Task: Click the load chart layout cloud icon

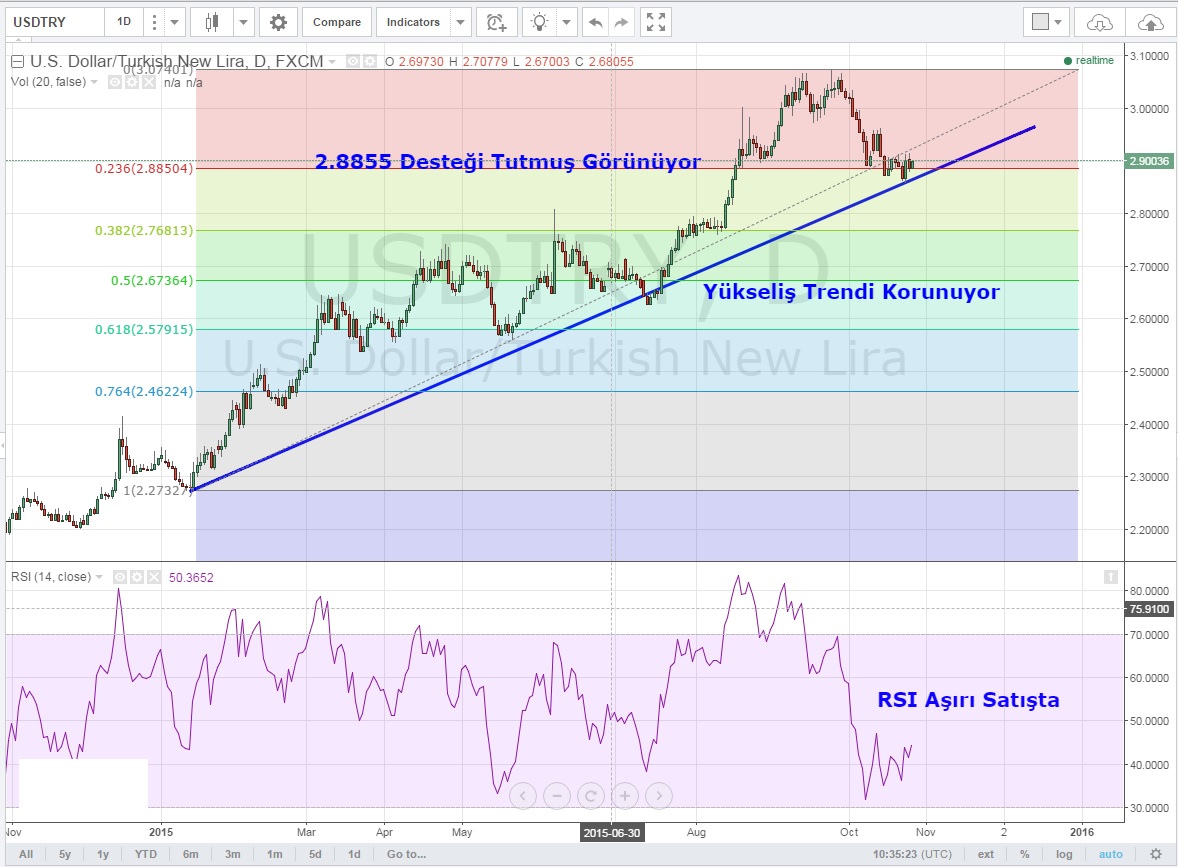Action: [x=1099, y=22]
